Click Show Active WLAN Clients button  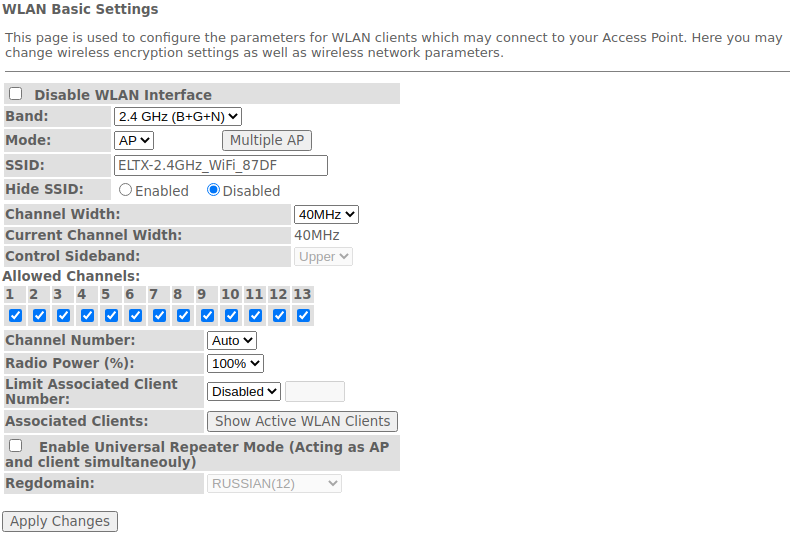click(302, 422)
